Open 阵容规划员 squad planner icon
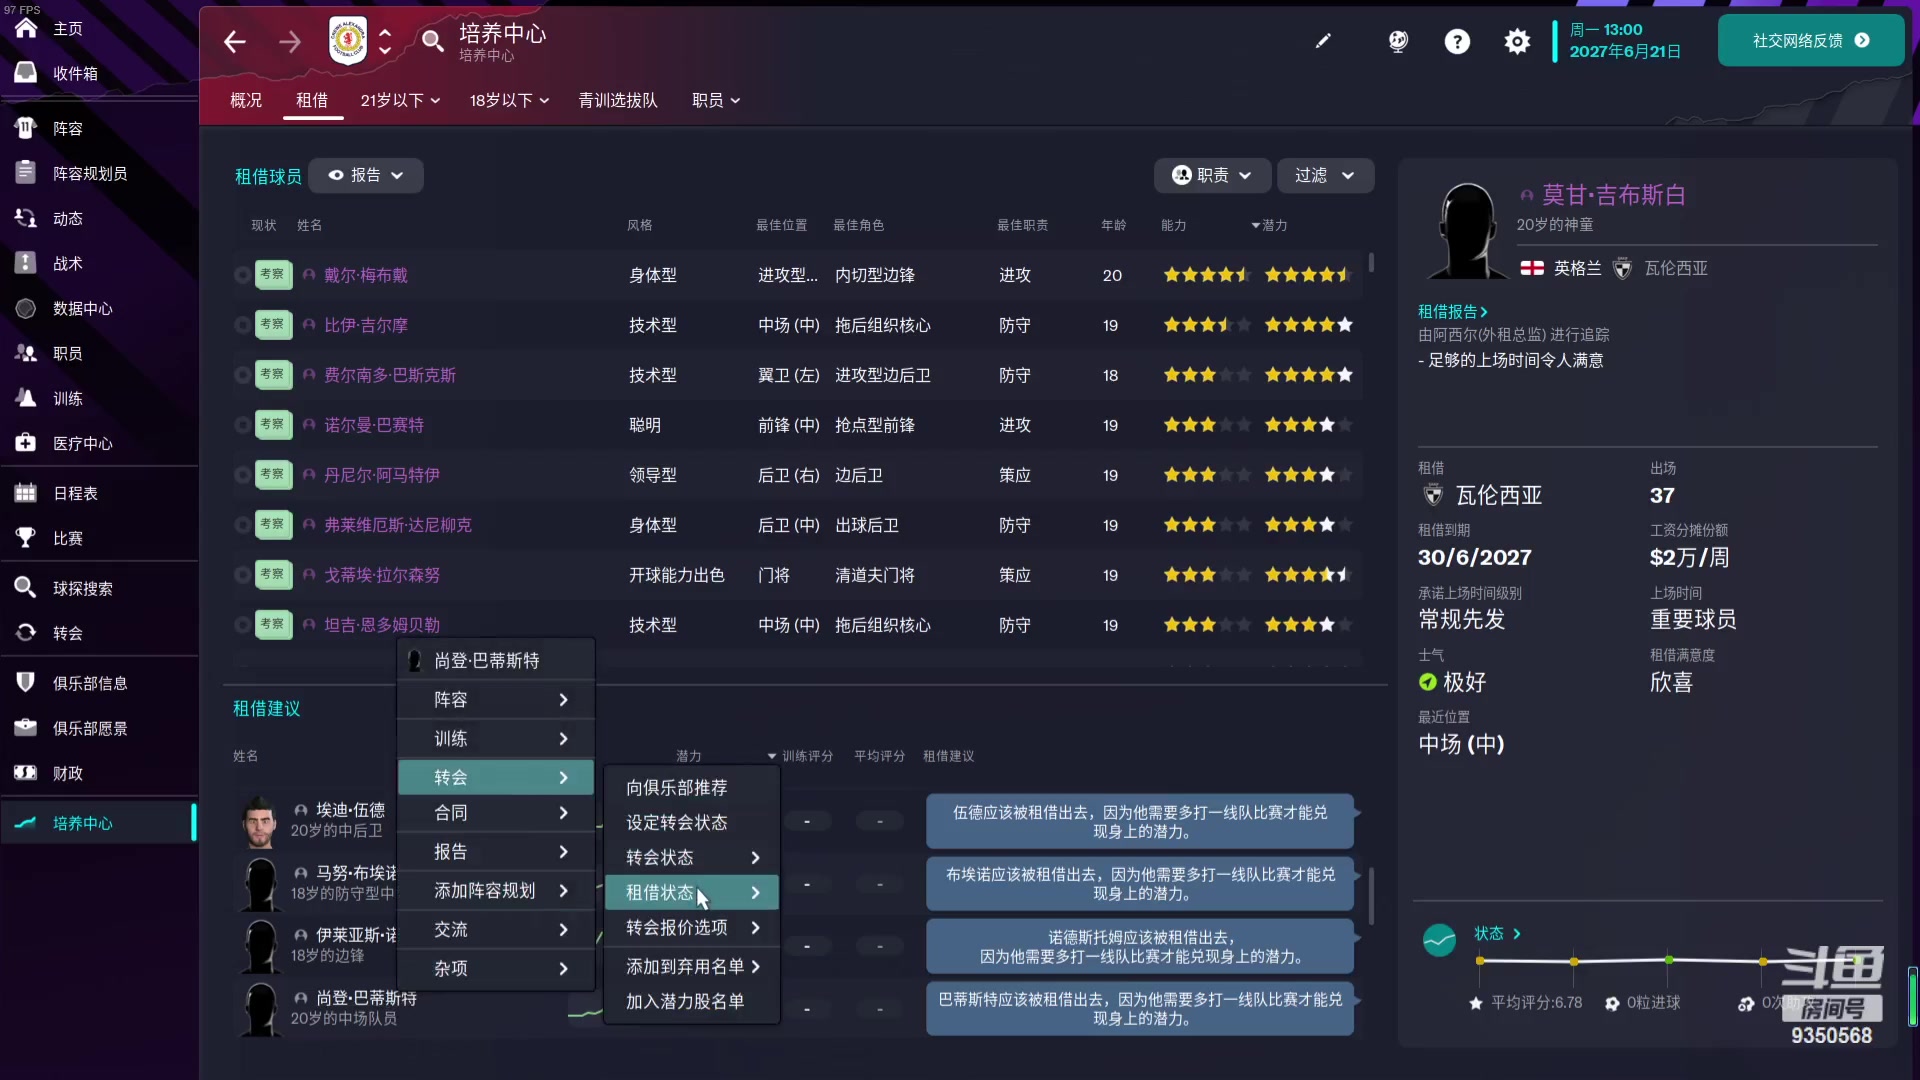The width and height of the screenshot is (1920, 1080). [x=26, y=173]
